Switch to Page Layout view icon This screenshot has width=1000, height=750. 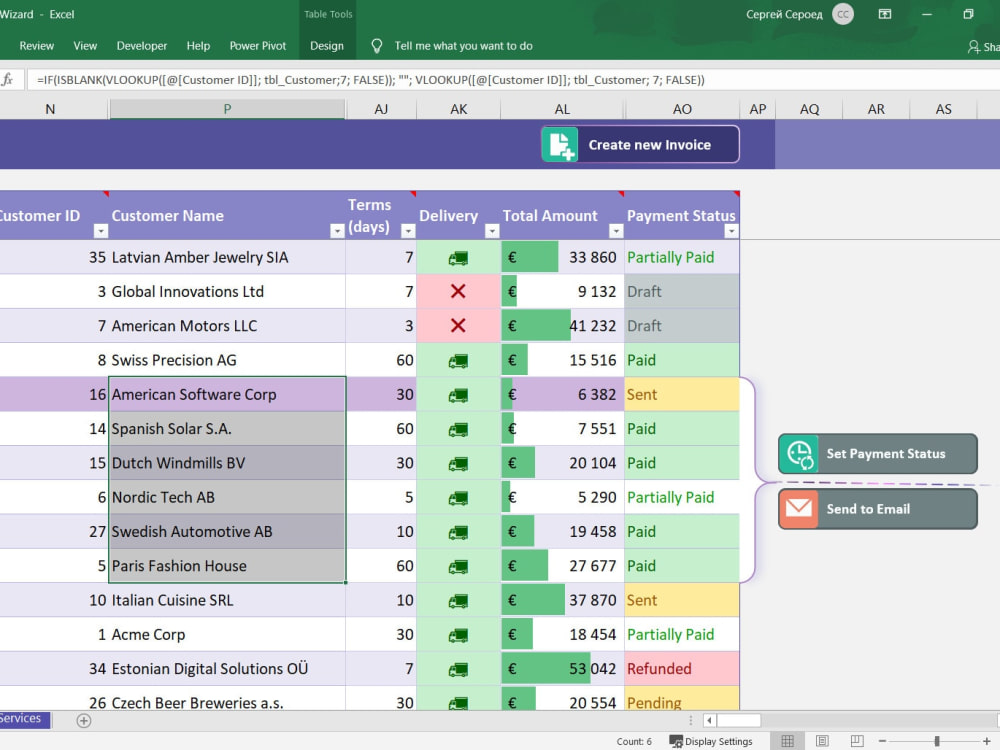822,741
